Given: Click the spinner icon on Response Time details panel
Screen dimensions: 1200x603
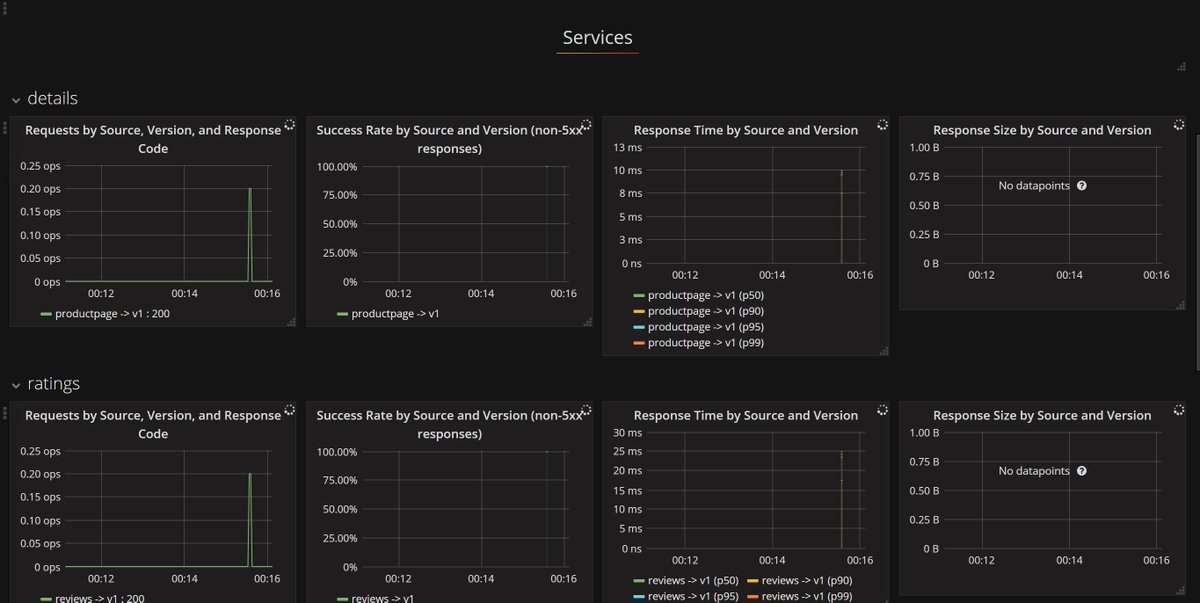Looking at the screenshot, I should [x=882, y=124].
